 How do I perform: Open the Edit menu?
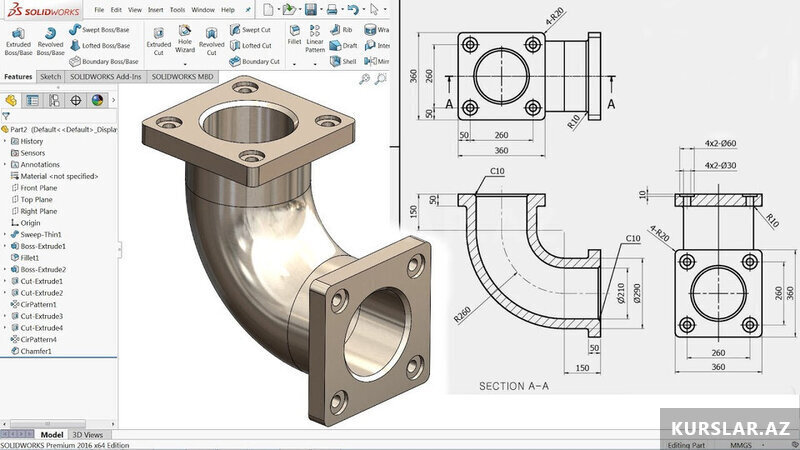pos(116,10)
